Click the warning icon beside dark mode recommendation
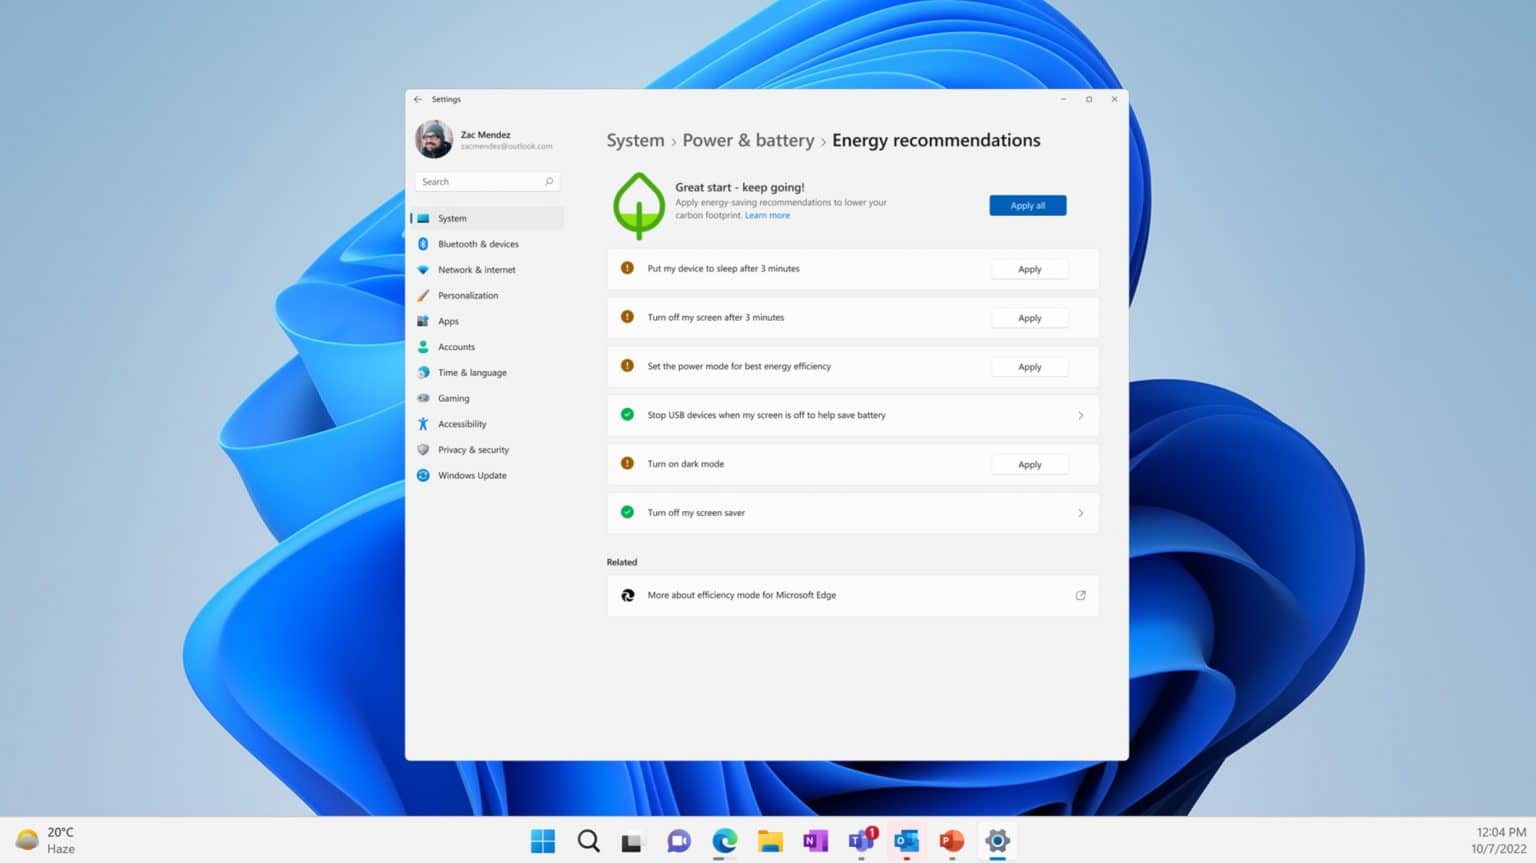 point(627,463)
